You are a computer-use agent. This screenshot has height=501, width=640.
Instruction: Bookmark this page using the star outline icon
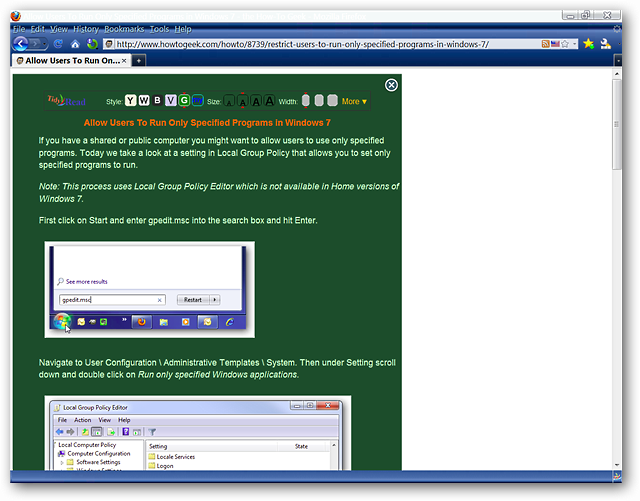coord(565,44)
